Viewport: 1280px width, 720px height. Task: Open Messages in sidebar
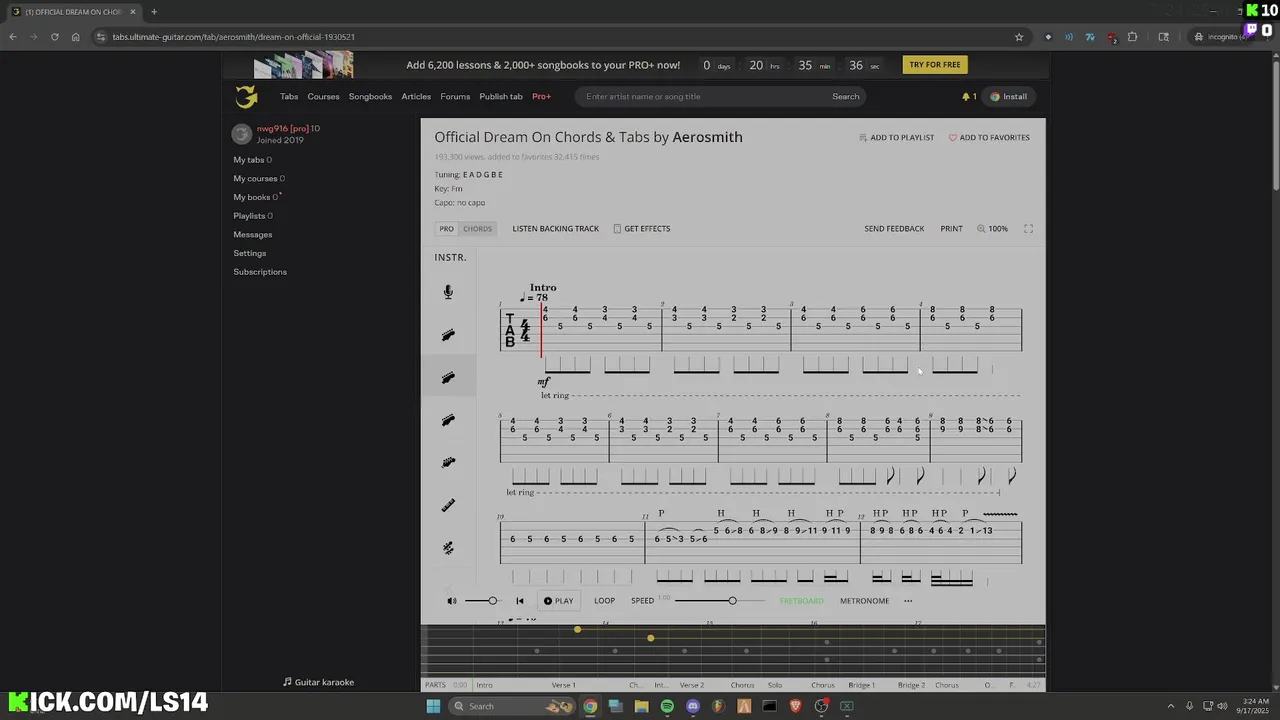[x=253, y=235]
